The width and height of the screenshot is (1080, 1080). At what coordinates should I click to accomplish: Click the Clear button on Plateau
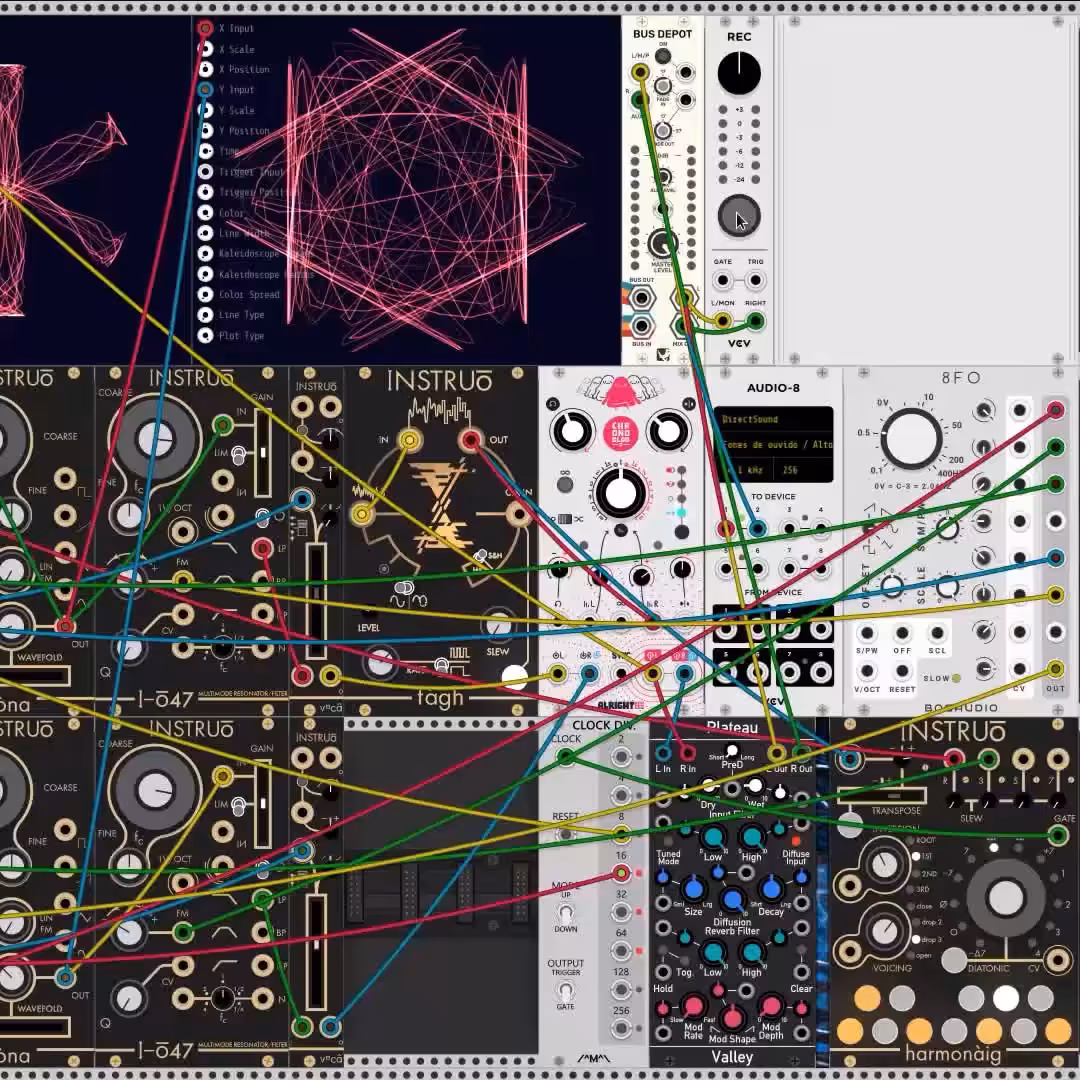(x=801, y=1009)
